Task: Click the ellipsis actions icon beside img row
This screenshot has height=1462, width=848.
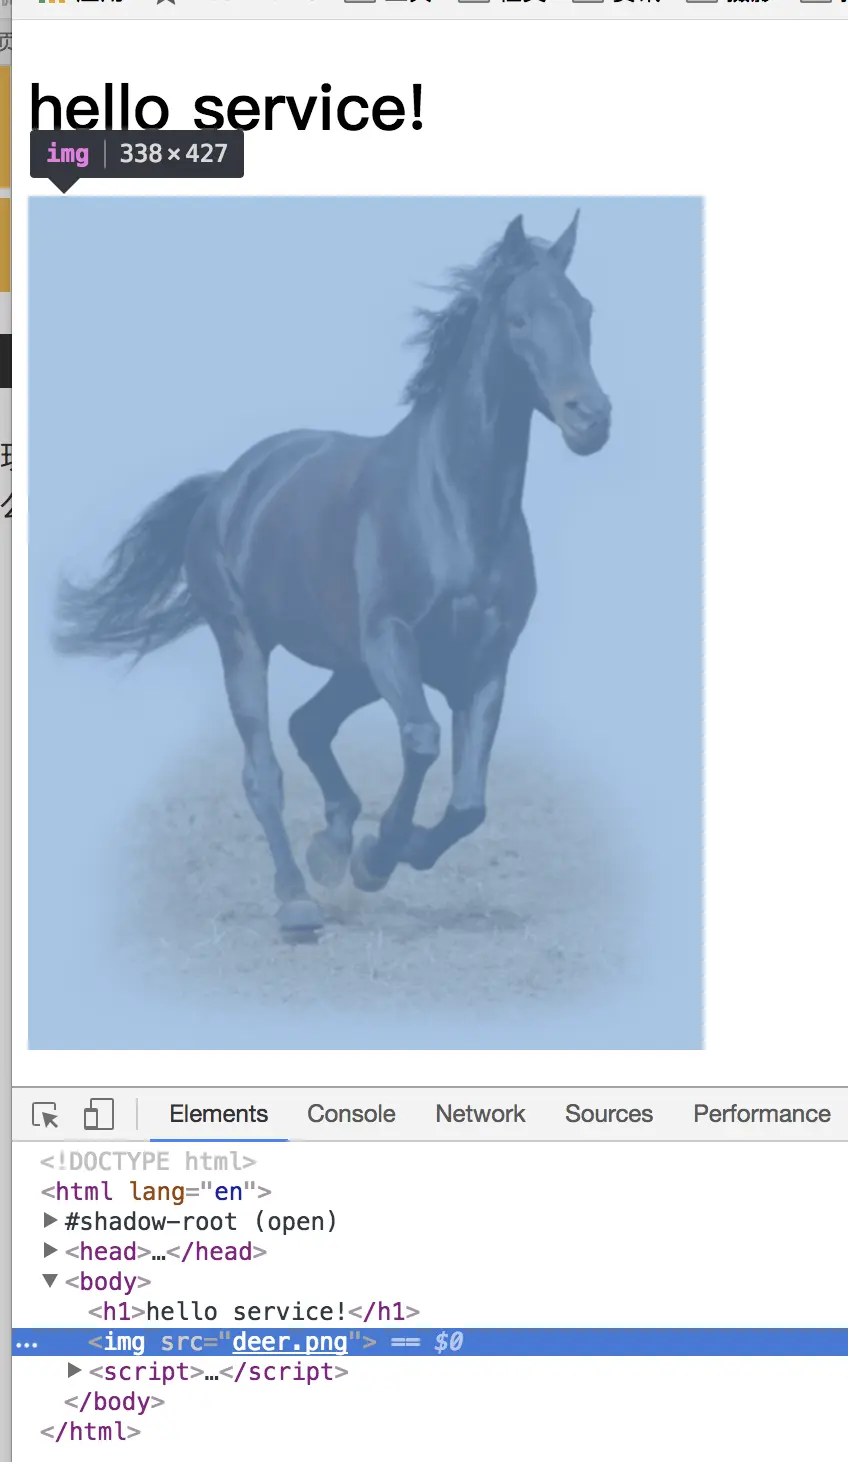Action: [x=27, y=1344]
